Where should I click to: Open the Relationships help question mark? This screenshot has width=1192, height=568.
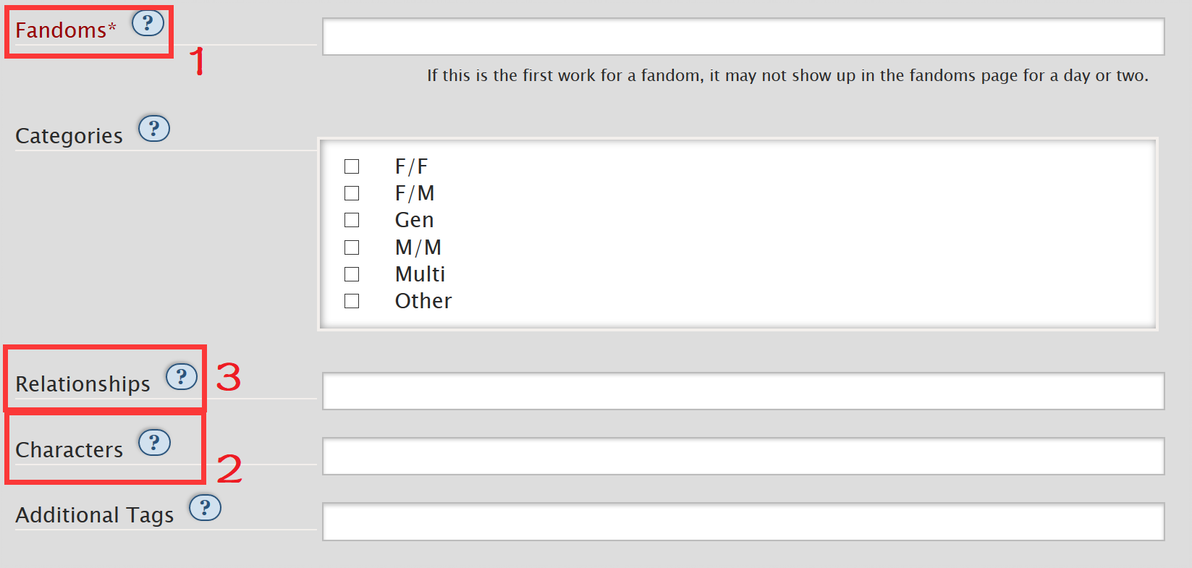[x=181, y=376]
